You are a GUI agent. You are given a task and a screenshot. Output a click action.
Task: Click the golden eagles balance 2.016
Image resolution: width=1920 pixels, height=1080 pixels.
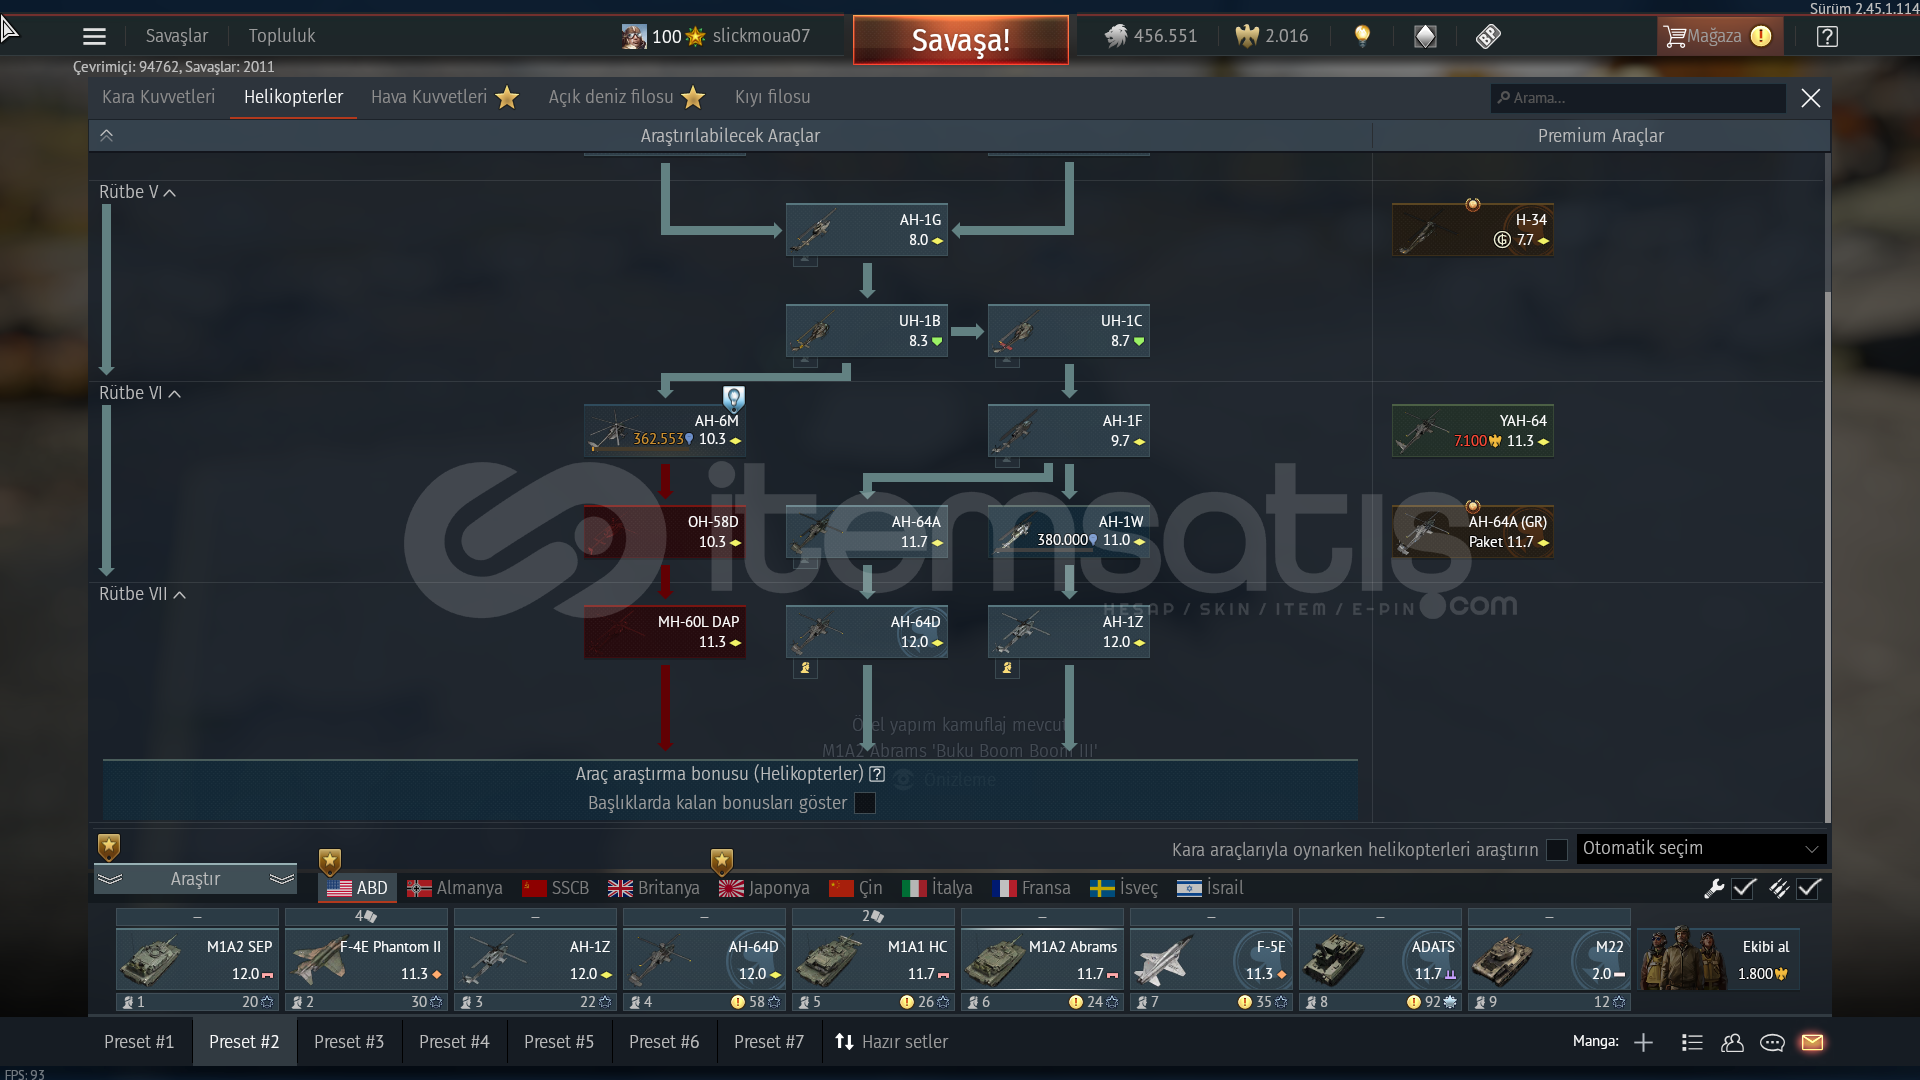pos(1272,36)
